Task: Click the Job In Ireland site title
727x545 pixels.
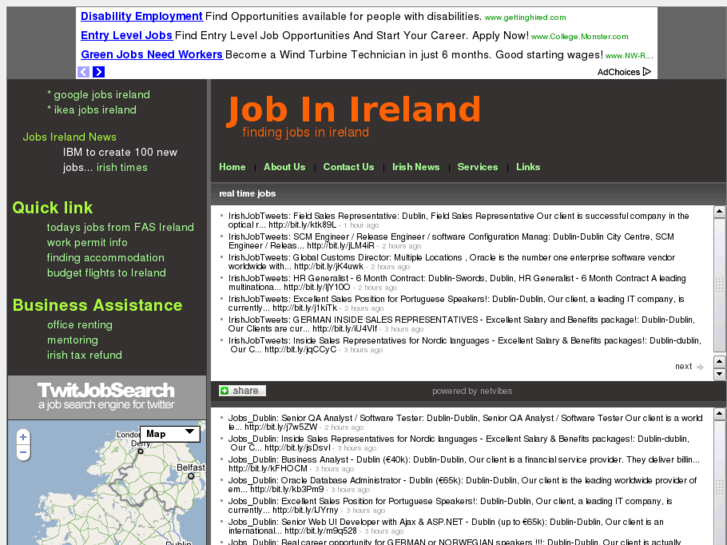Action: point(353,109)
